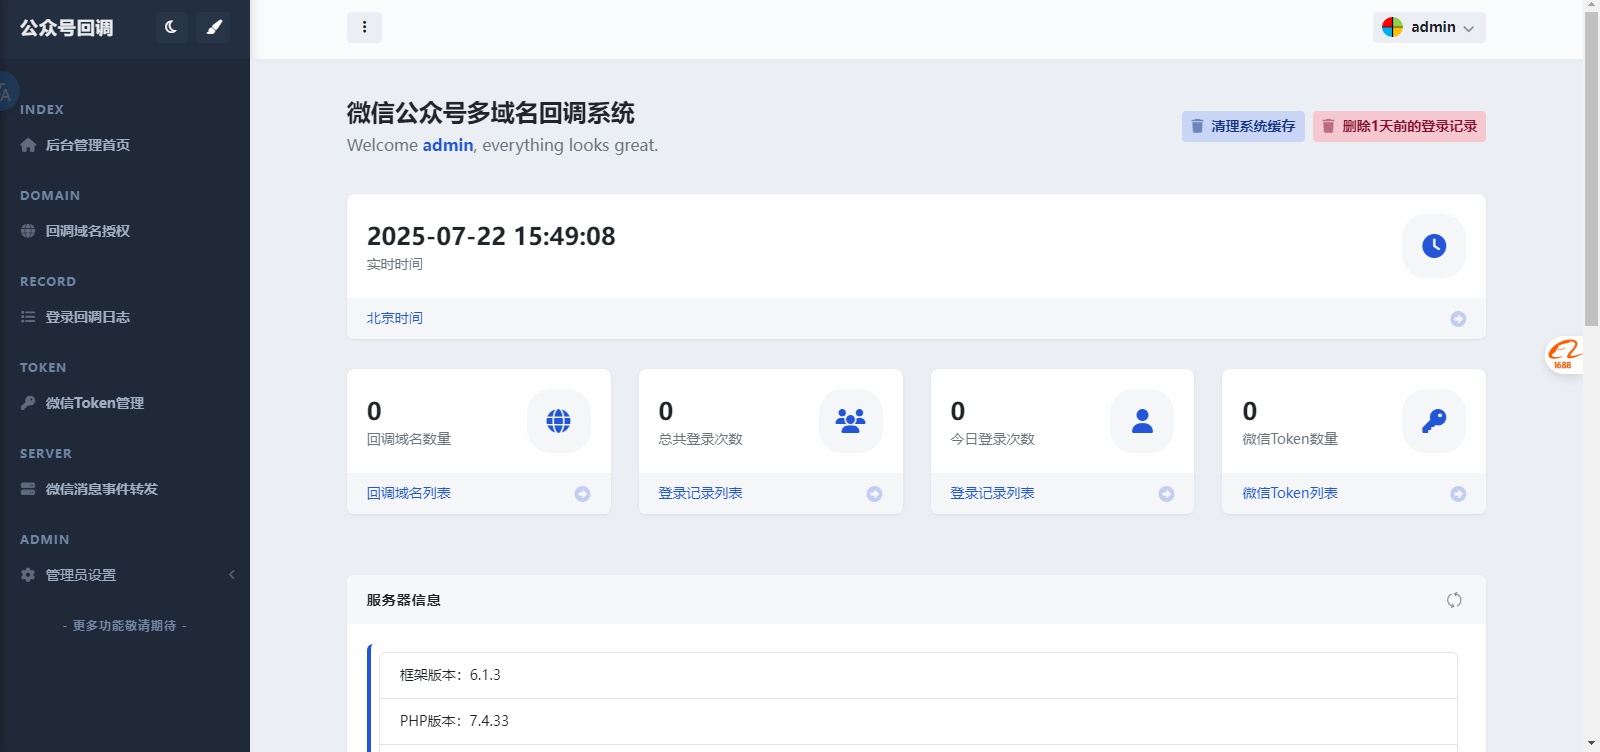
Task: Click 公众号回调 logo title
Action: click(67, 28)
